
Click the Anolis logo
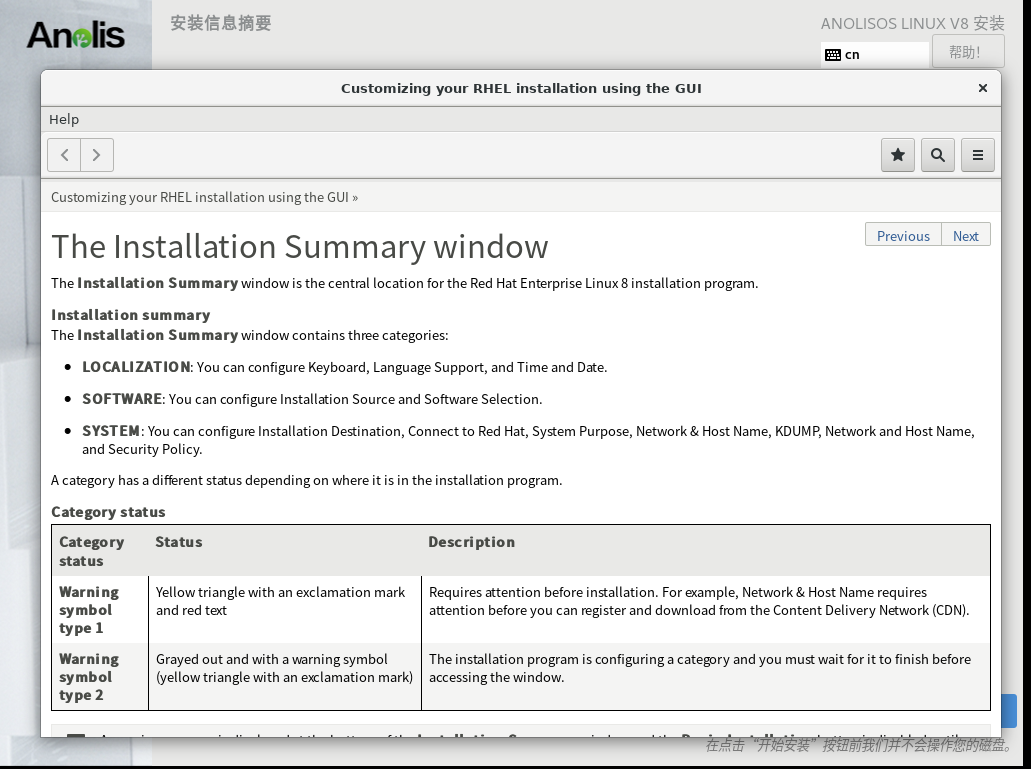click(76, 36)
